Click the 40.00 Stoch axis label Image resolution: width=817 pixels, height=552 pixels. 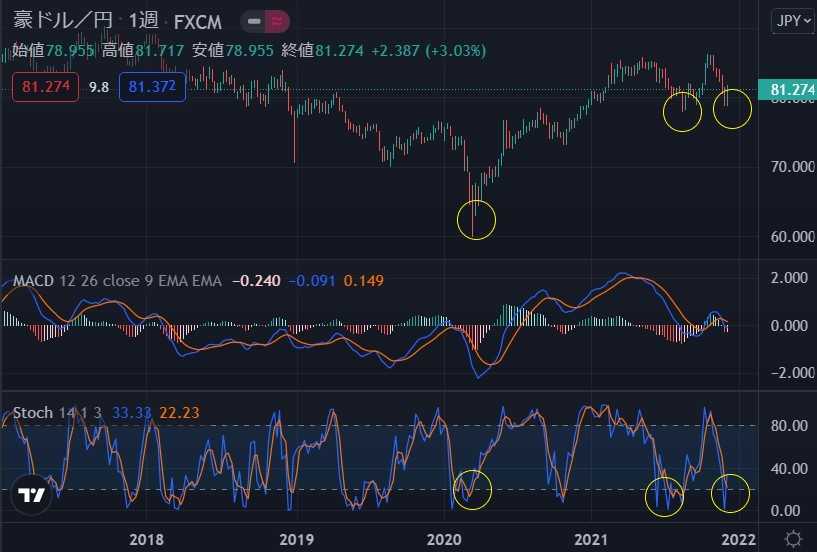click(x=789, y=469)
